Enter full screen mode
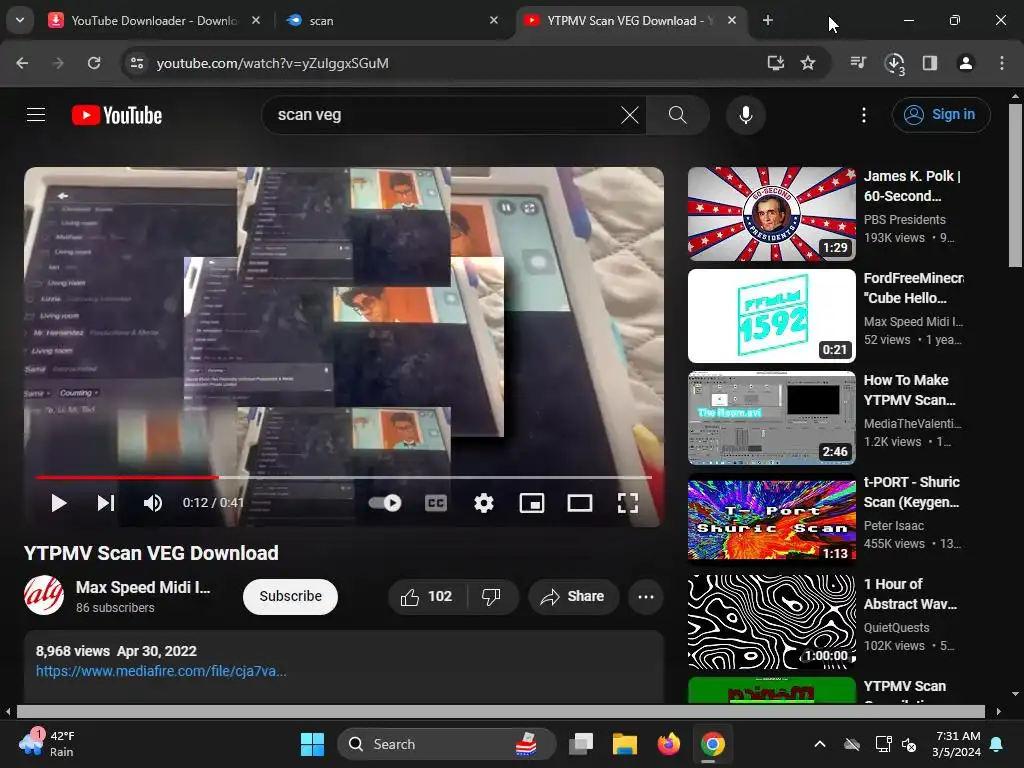Viewport: 1024px width, 768px height. click(628, 503)
